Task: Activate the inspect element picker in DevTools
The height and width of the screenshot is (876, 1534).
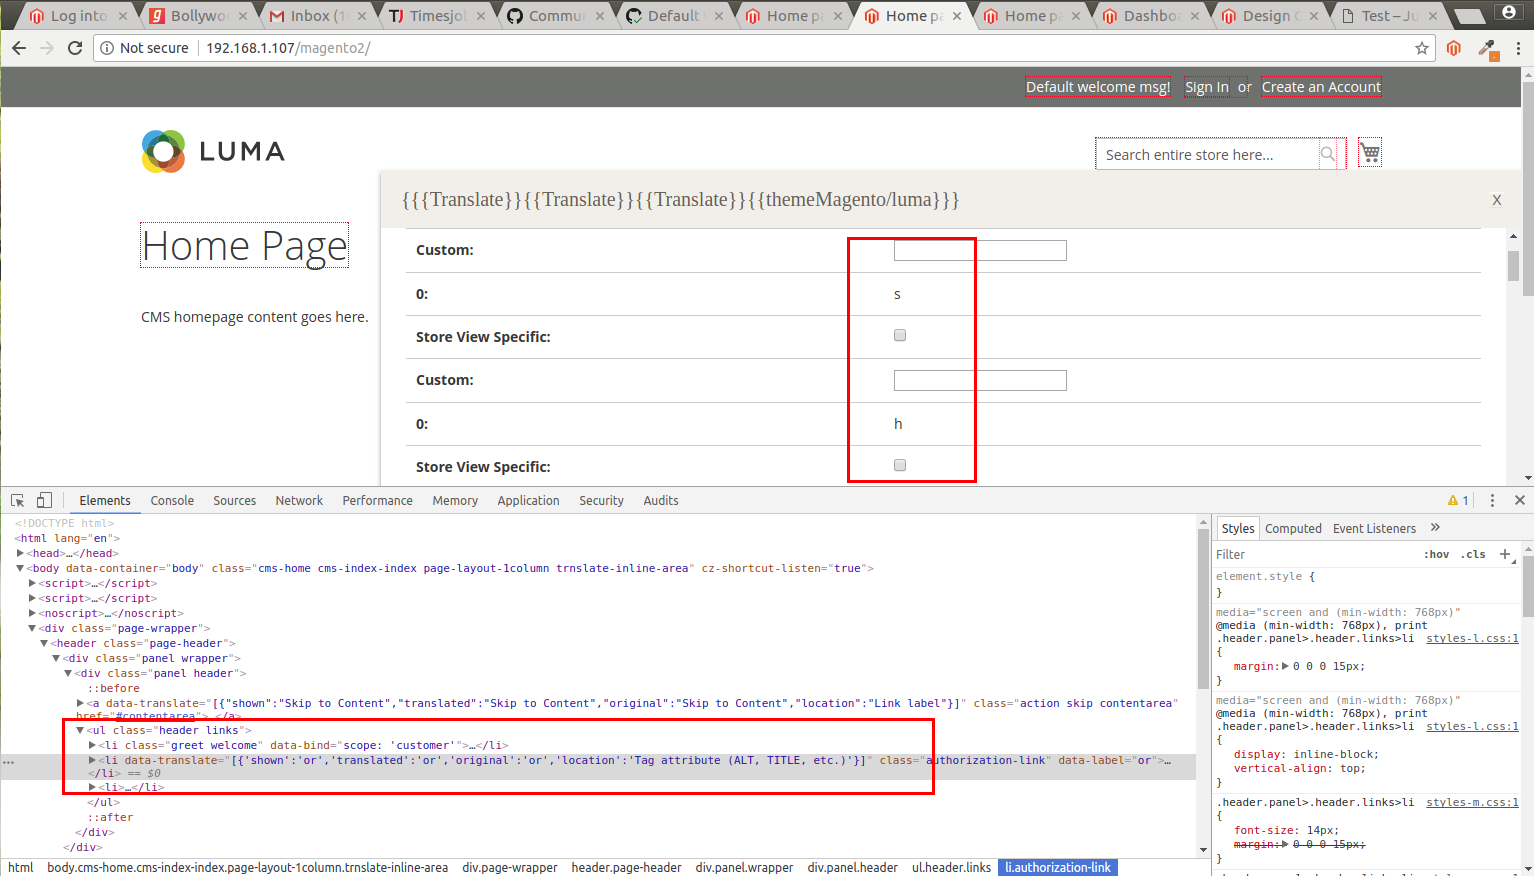Action: pos(18,500)
